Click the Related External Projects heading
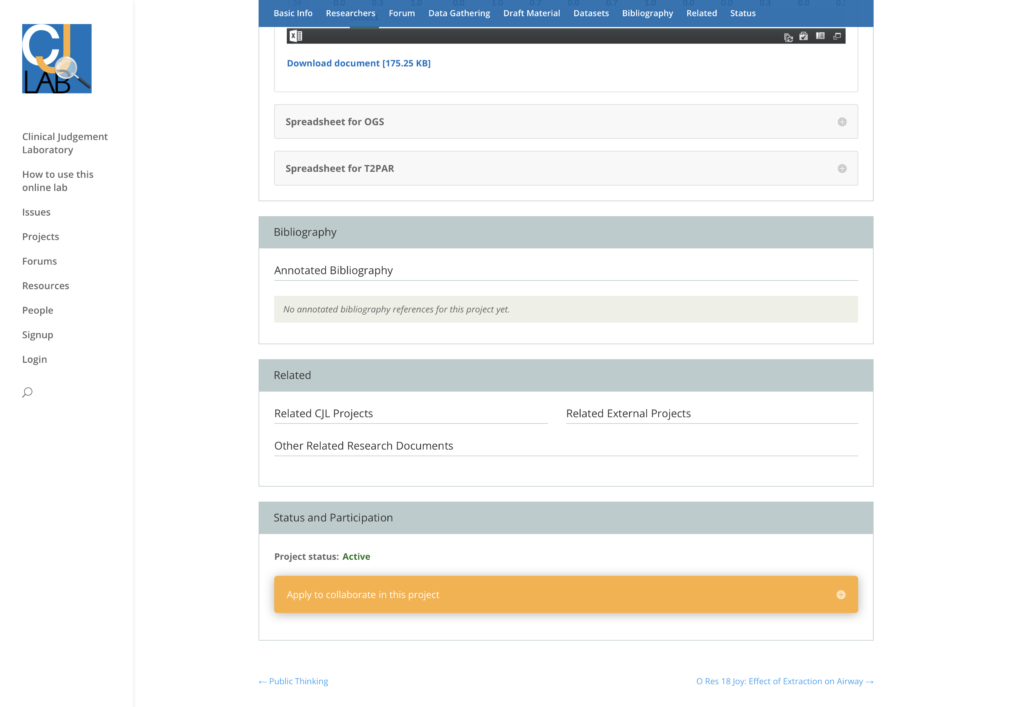The height and width of the screenshot is (707, 1024). [628, 413]
